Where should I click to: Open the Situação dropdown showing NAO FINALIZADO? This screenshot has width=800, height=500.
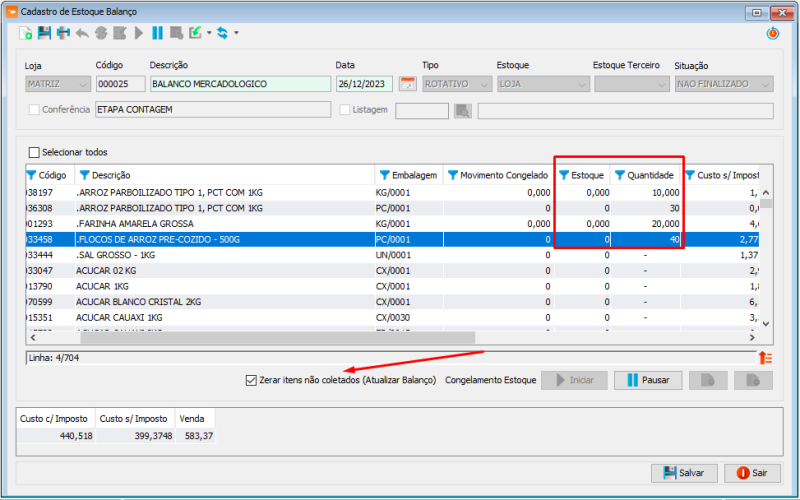coord(724,84)
